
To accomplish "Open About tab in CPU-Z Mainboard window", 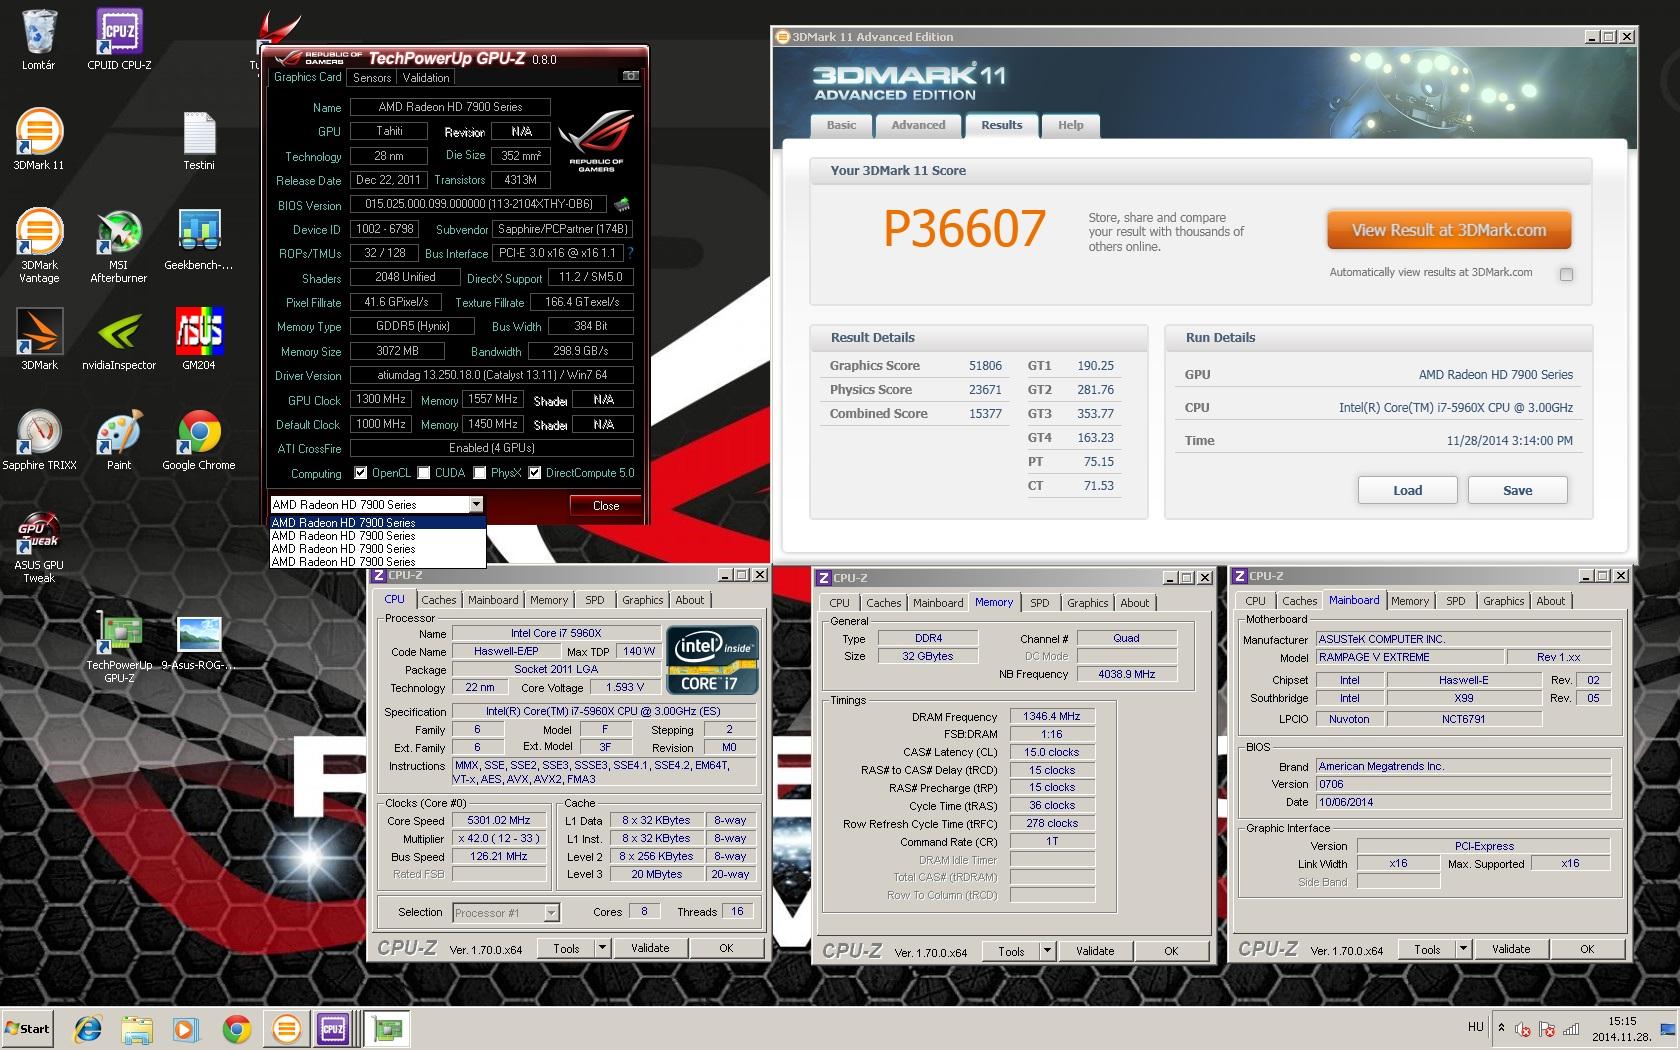I will tap(1551, 601).
